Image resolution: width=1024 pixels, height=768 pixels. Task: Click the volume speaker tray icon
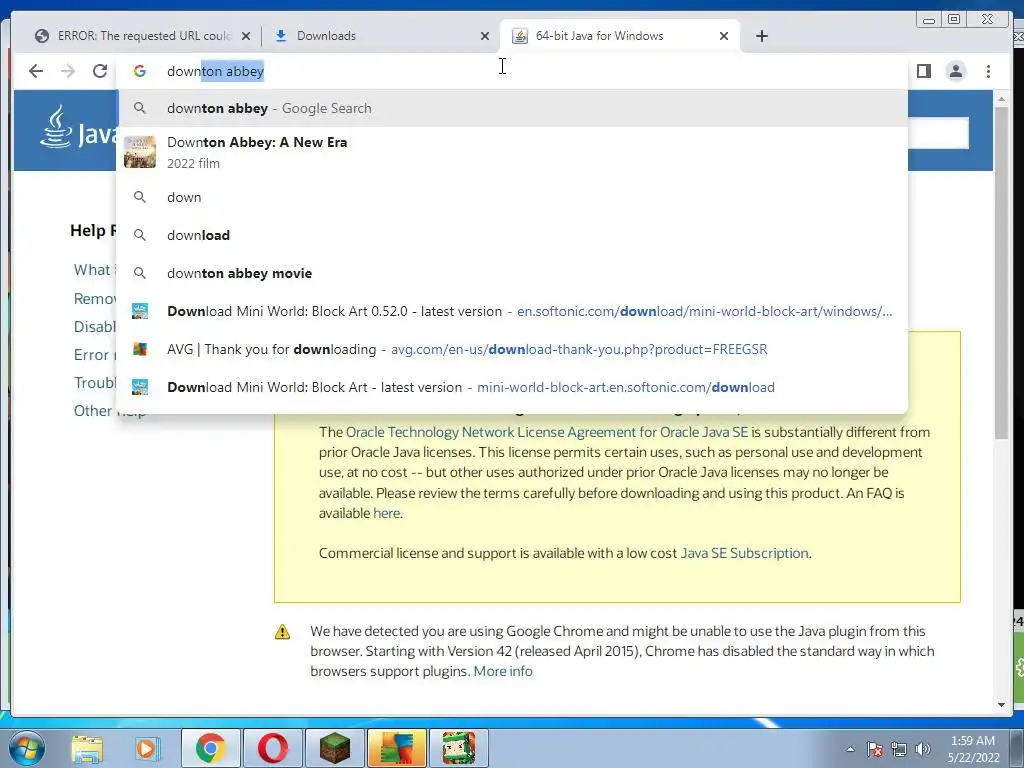click(923, 749)
